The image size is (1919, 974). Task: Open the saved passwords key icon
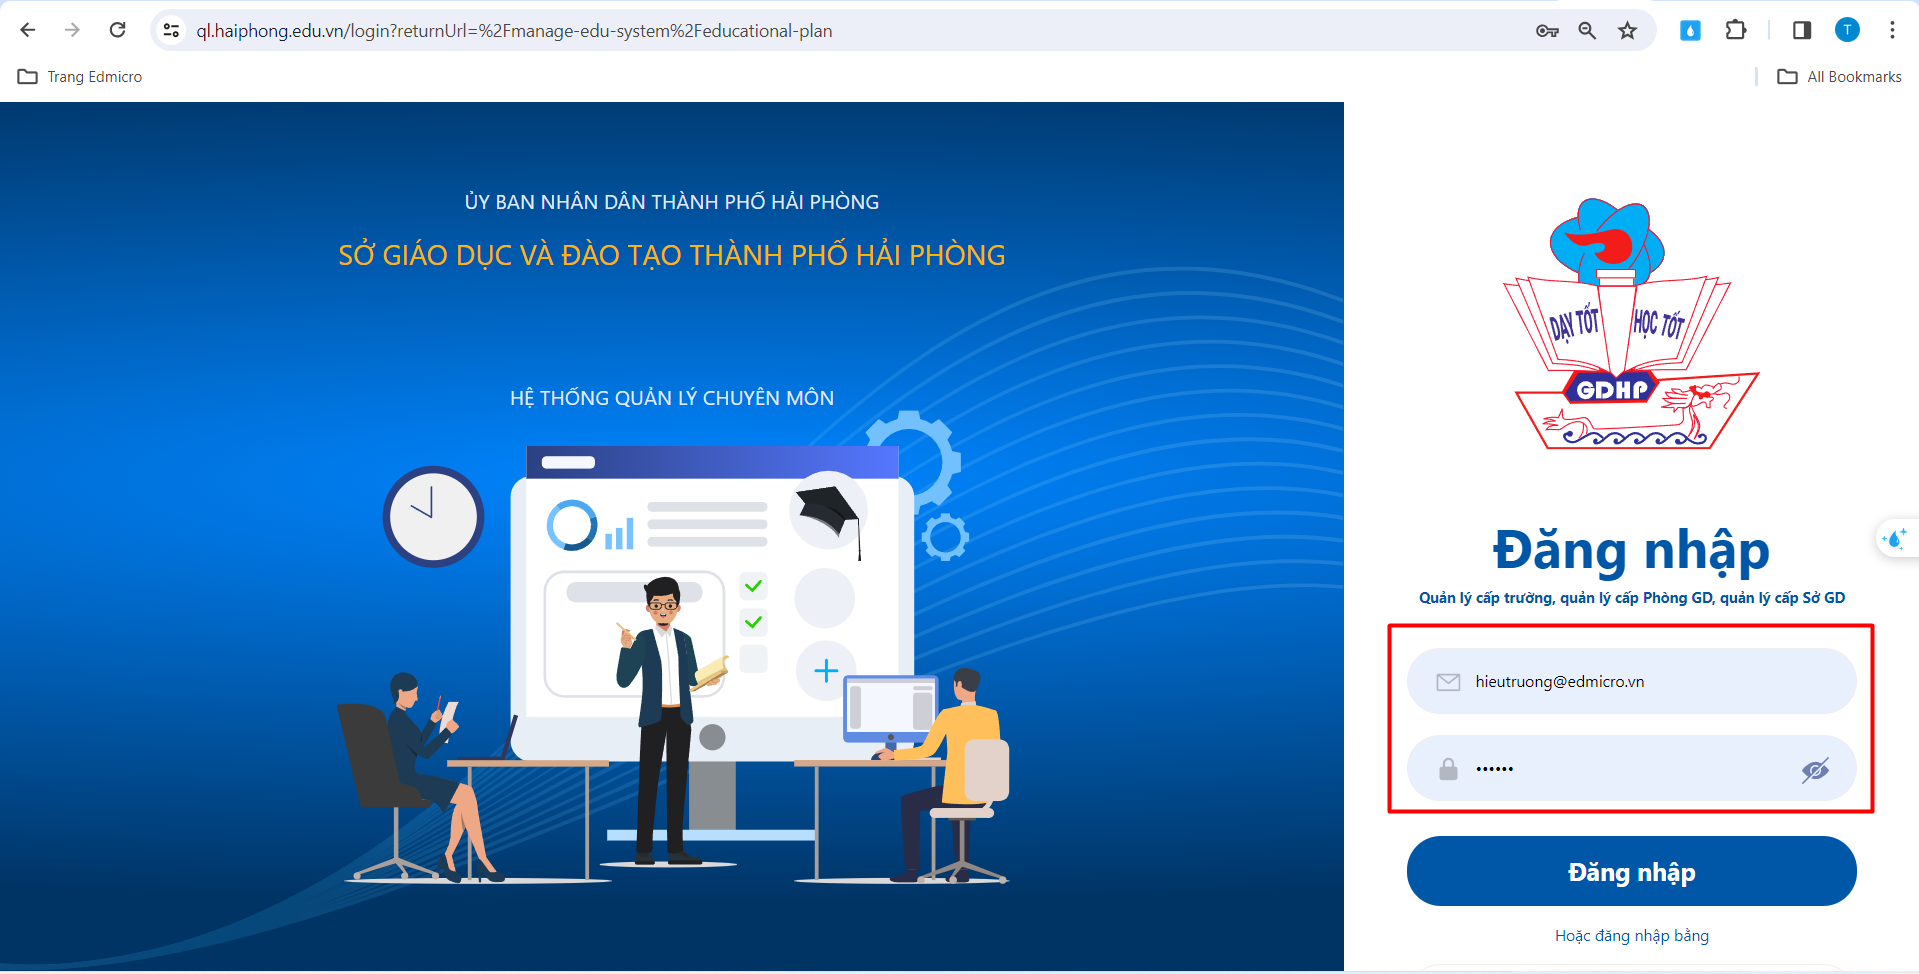[x=1547, y=30]
